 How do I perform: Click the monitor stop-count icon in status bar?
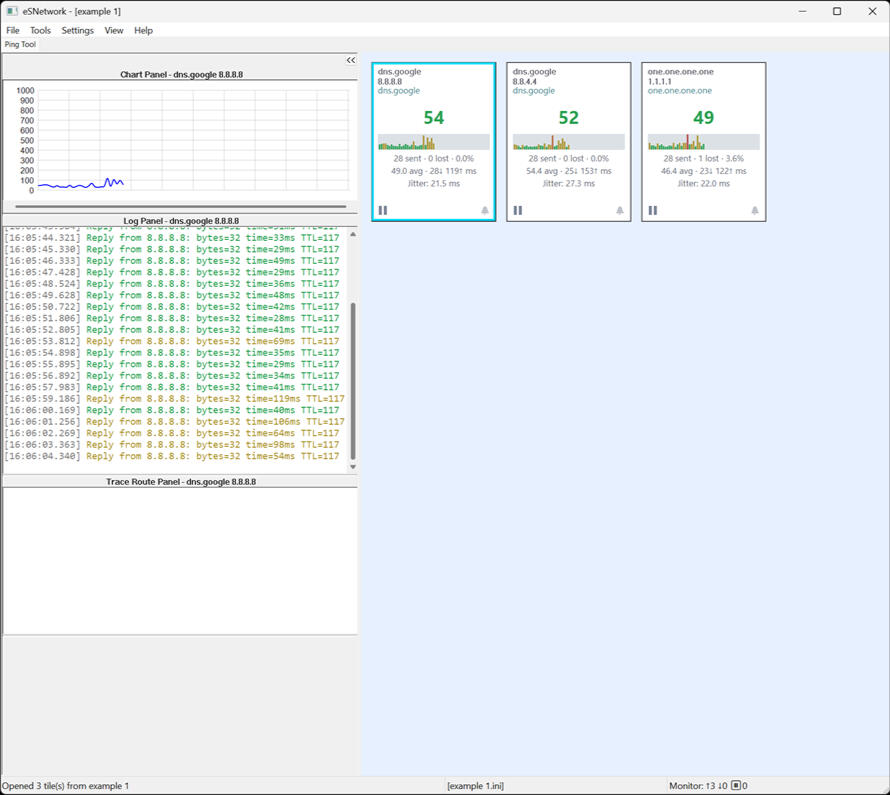click(736, 786)
